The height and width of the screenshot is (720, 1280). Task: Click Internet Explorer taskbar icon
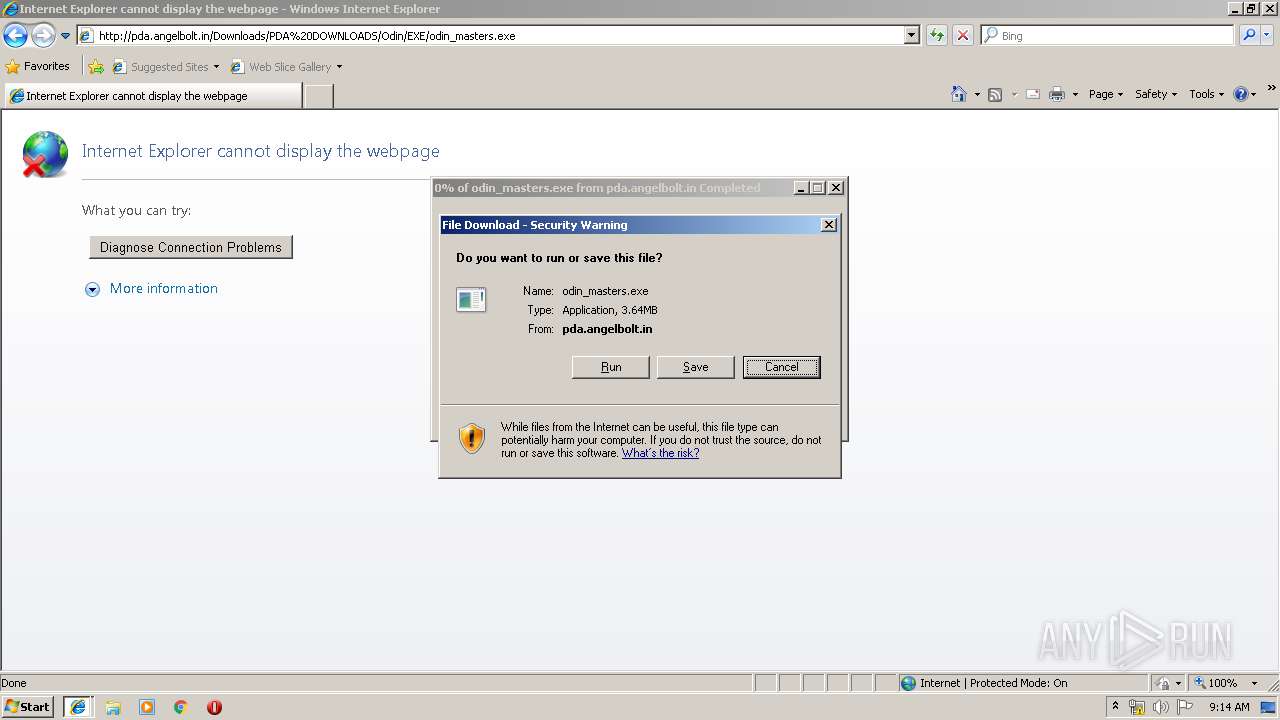[x=78, y=707]
